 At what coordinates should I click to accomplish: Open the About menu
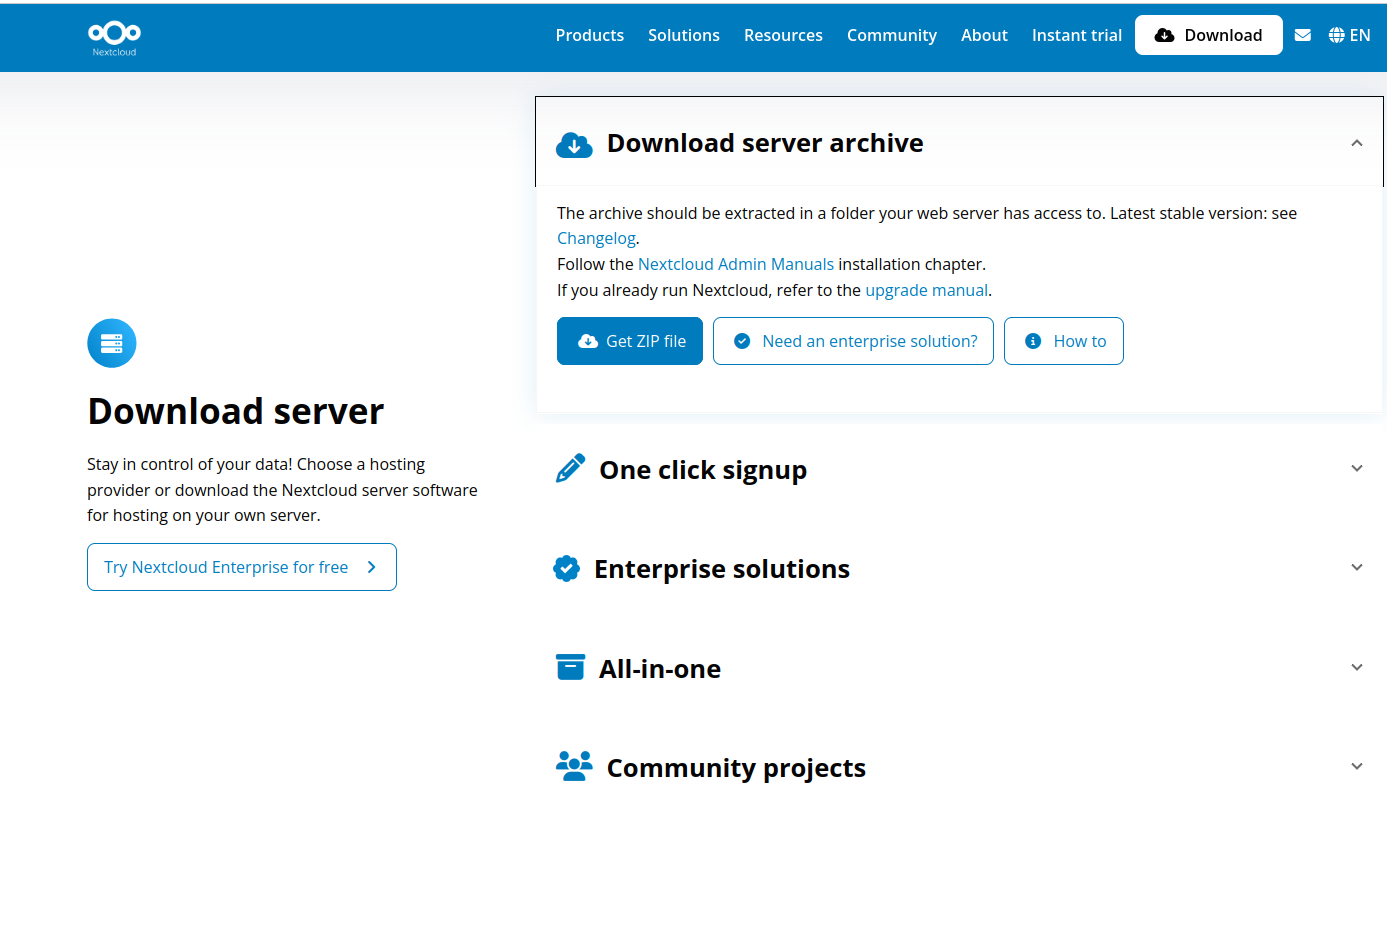pos(984,35)
